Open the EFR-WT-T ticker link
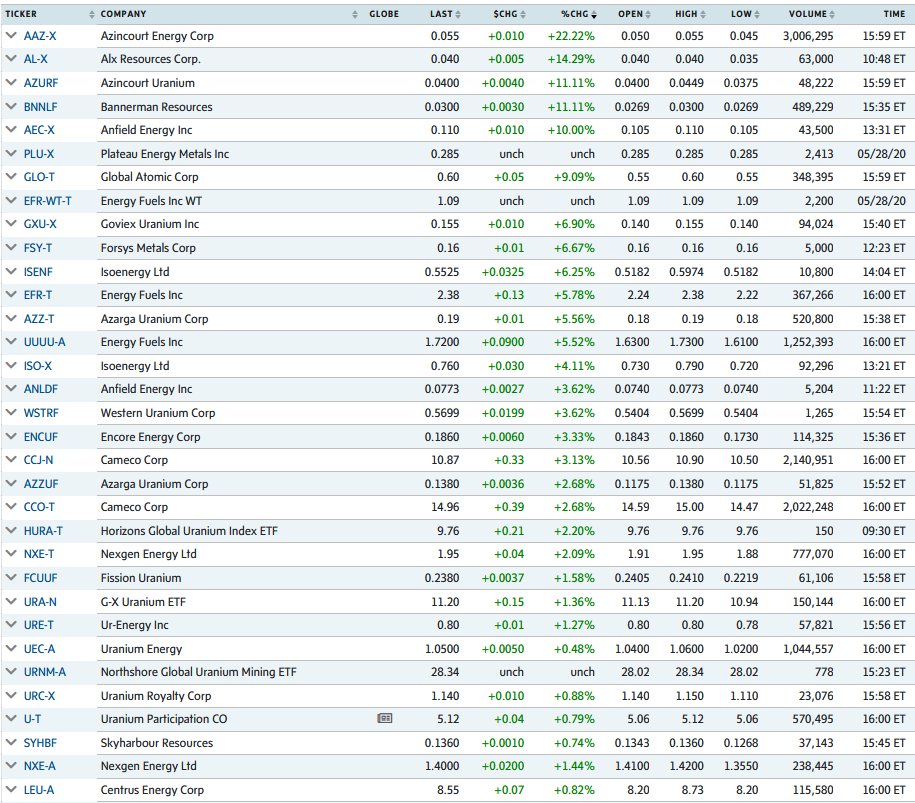The height and width of the screenshot is (803, 915). (47, 201)
